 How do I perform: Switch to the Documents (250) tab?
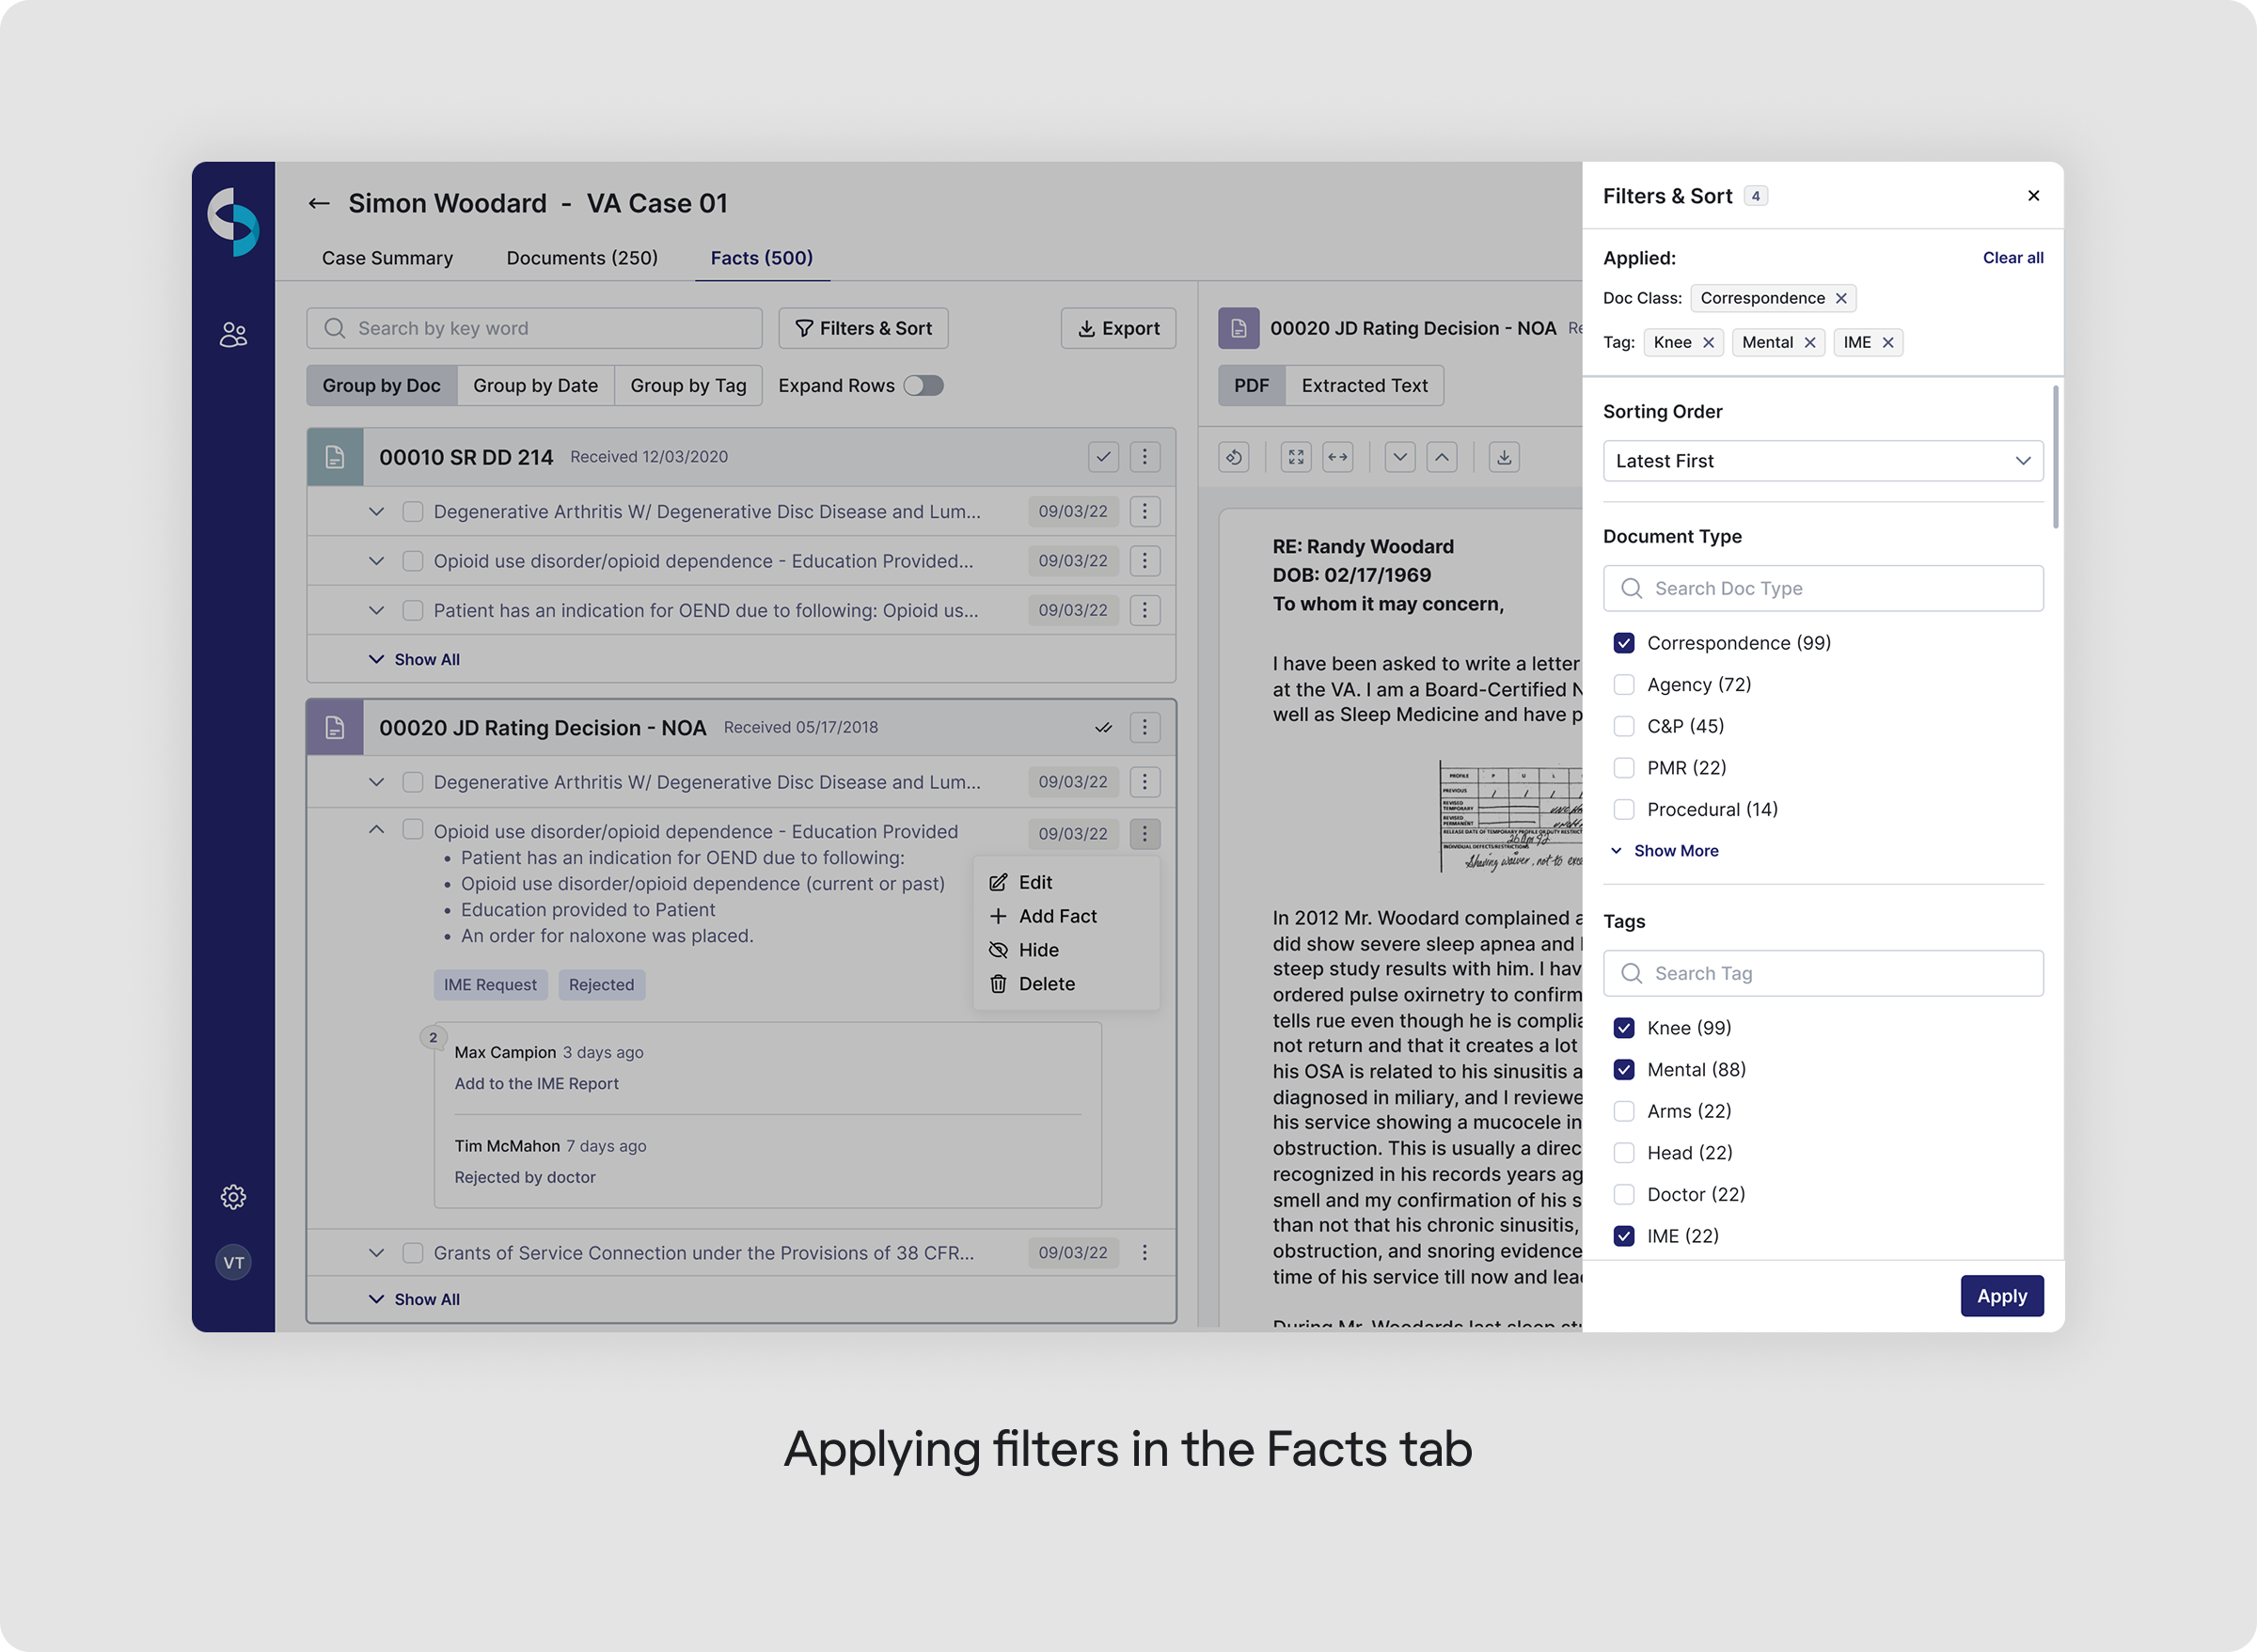[x=582, y=258]
